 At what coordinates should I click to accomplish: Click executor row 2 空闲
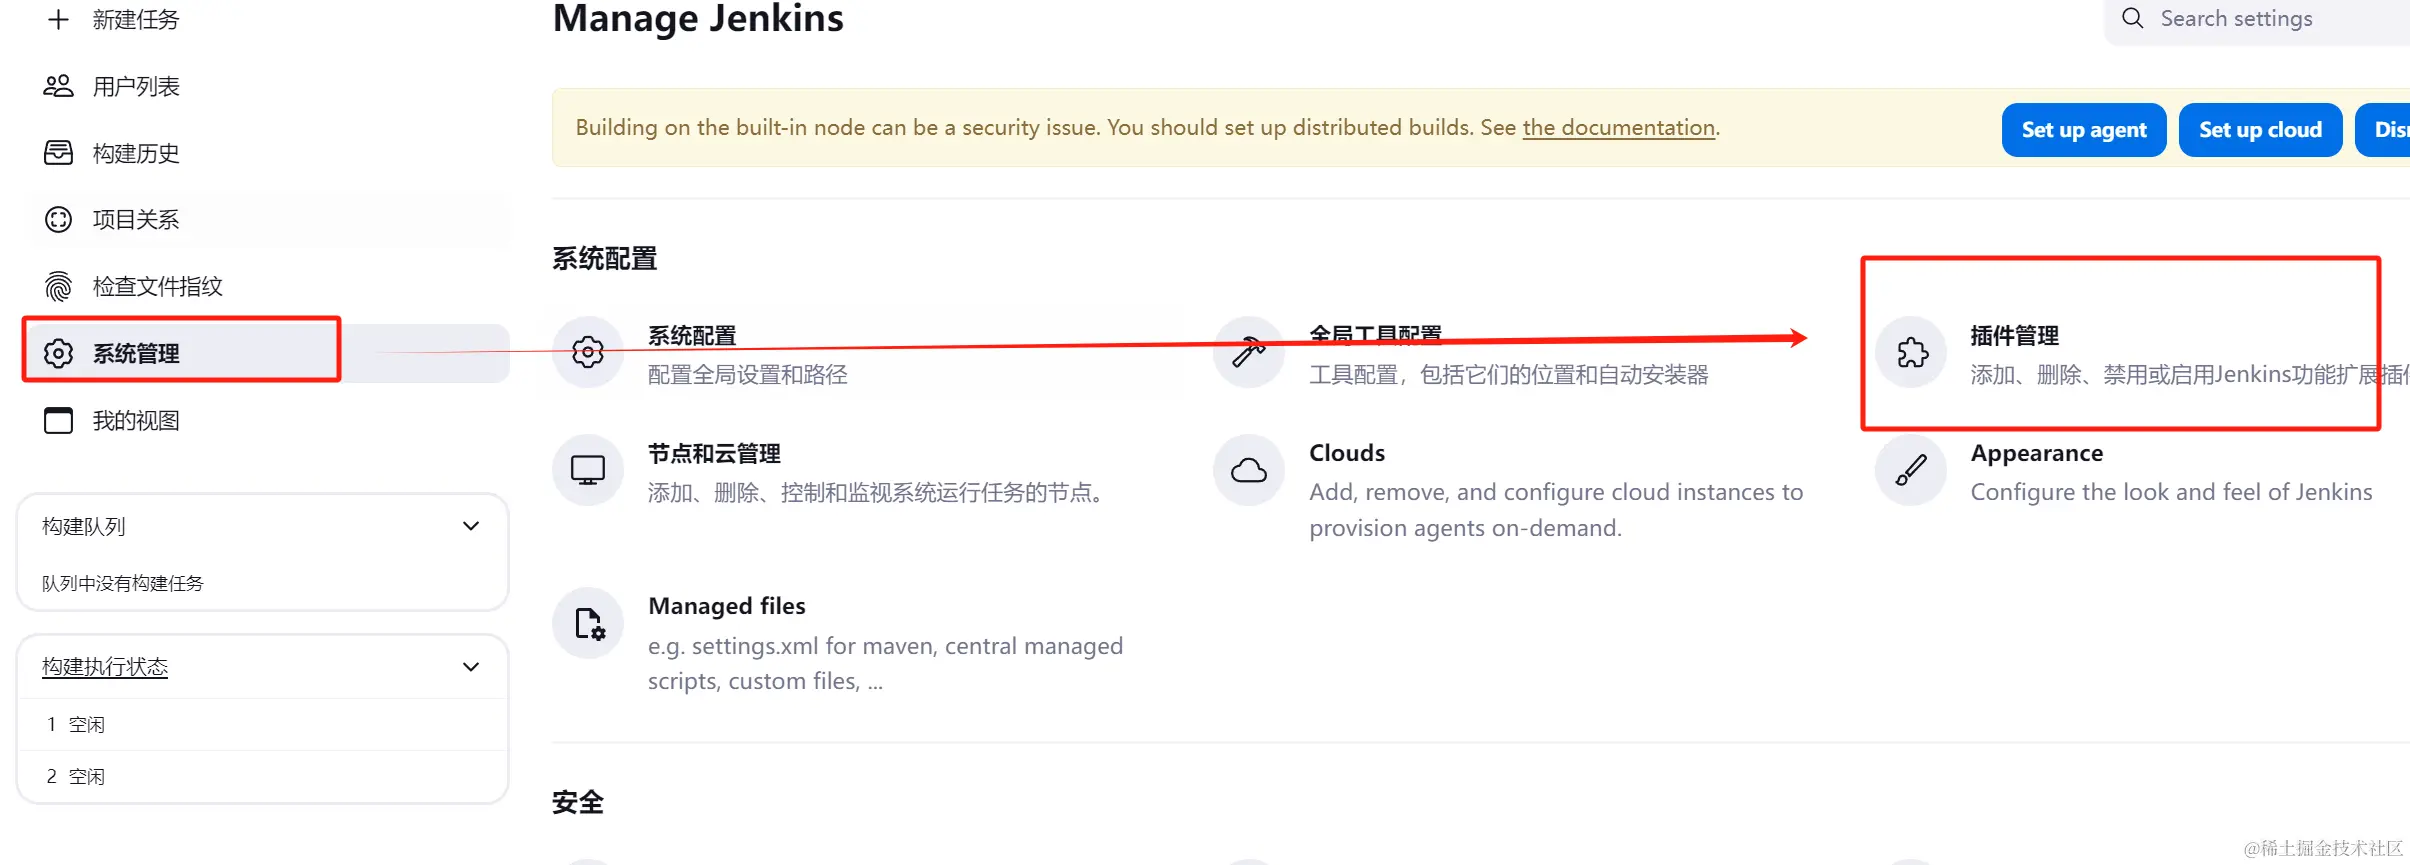point(263,776)
